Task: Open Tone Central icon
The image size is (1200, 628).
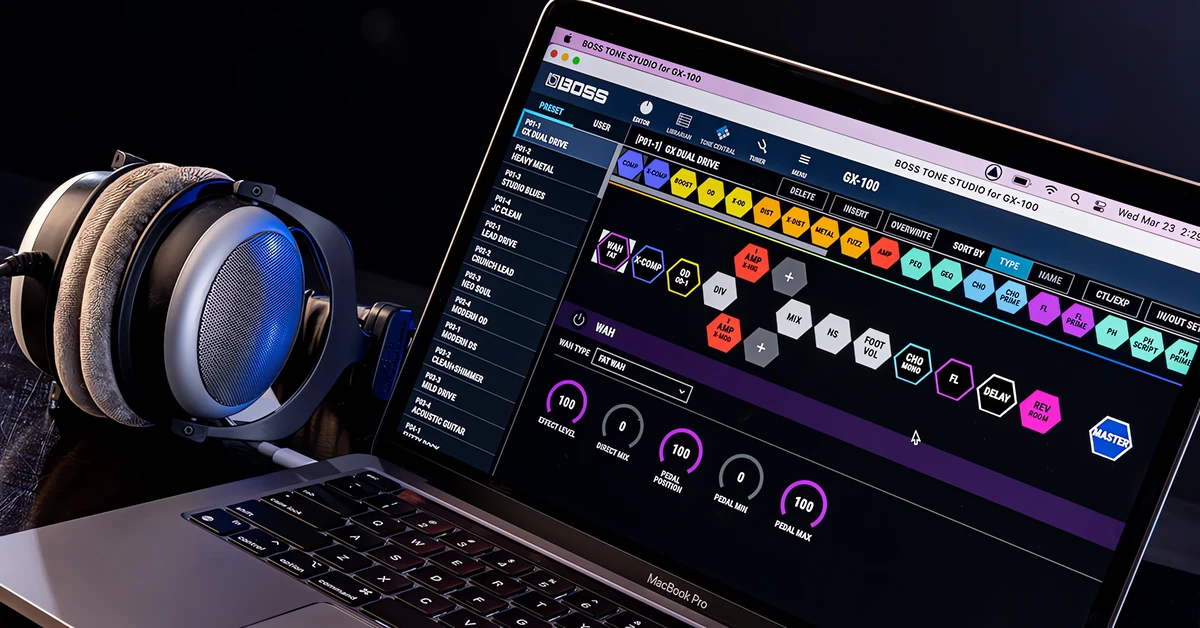Action: point(722,133)
